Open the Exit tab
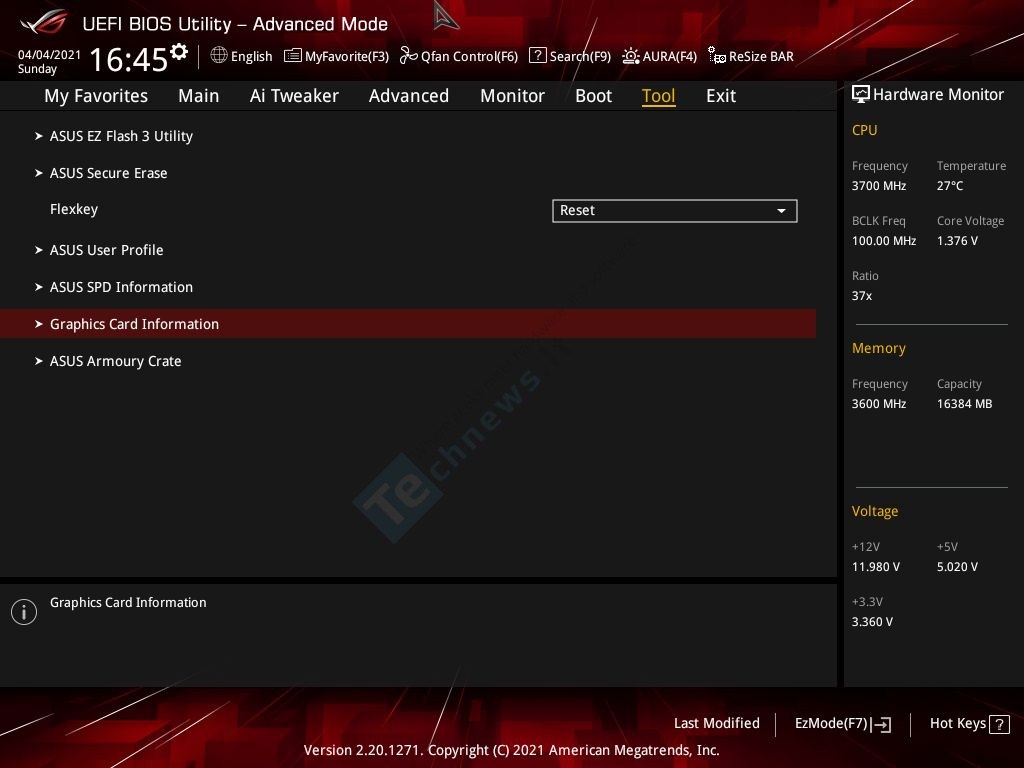The width and height of the screenshot is (1024, 768). (721, 96)
